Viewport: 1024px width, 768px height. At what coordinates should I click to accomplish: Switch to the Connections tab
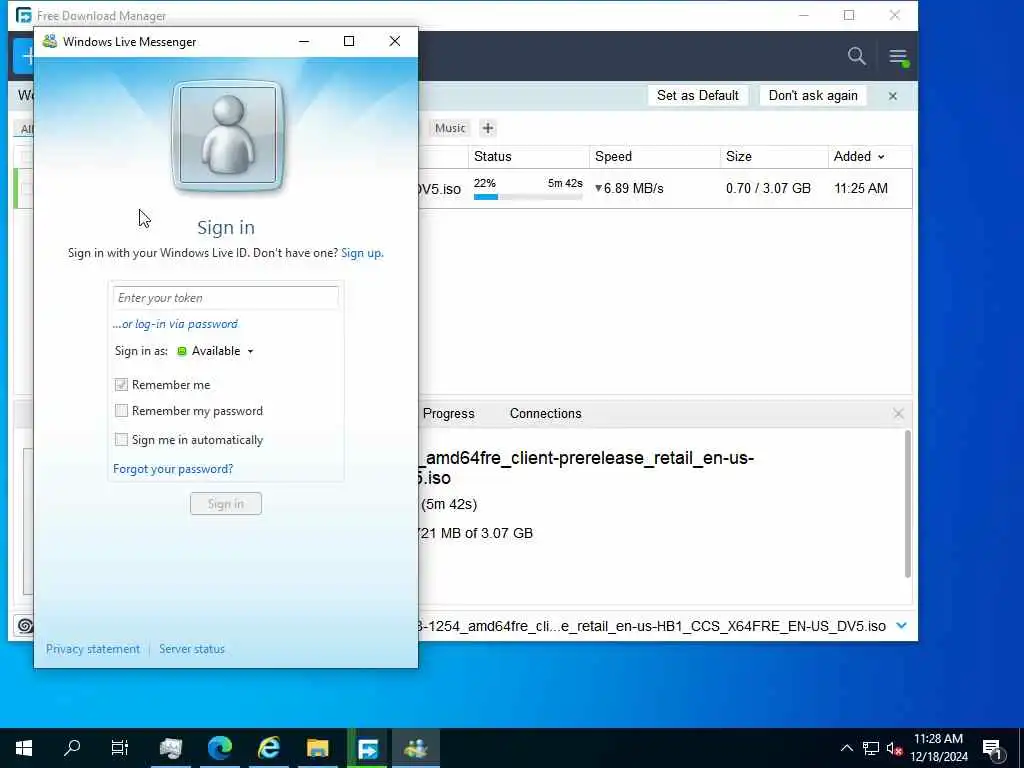[545, 413]
